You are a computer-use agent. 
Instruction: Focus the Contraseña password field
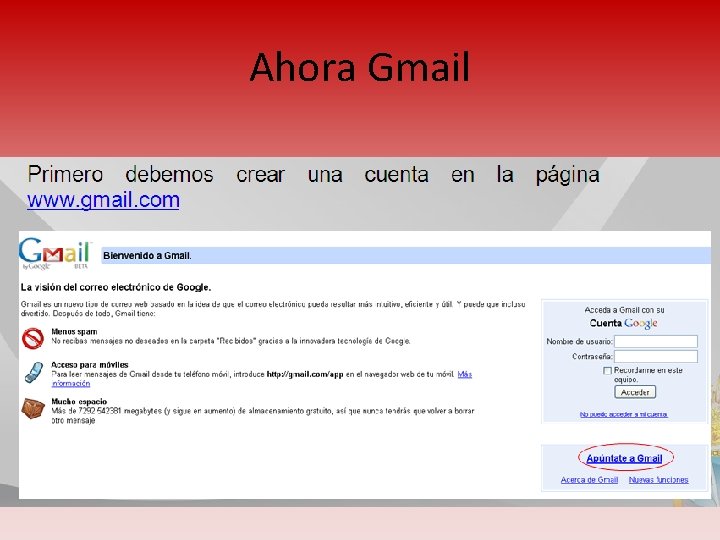coord(656,356)
